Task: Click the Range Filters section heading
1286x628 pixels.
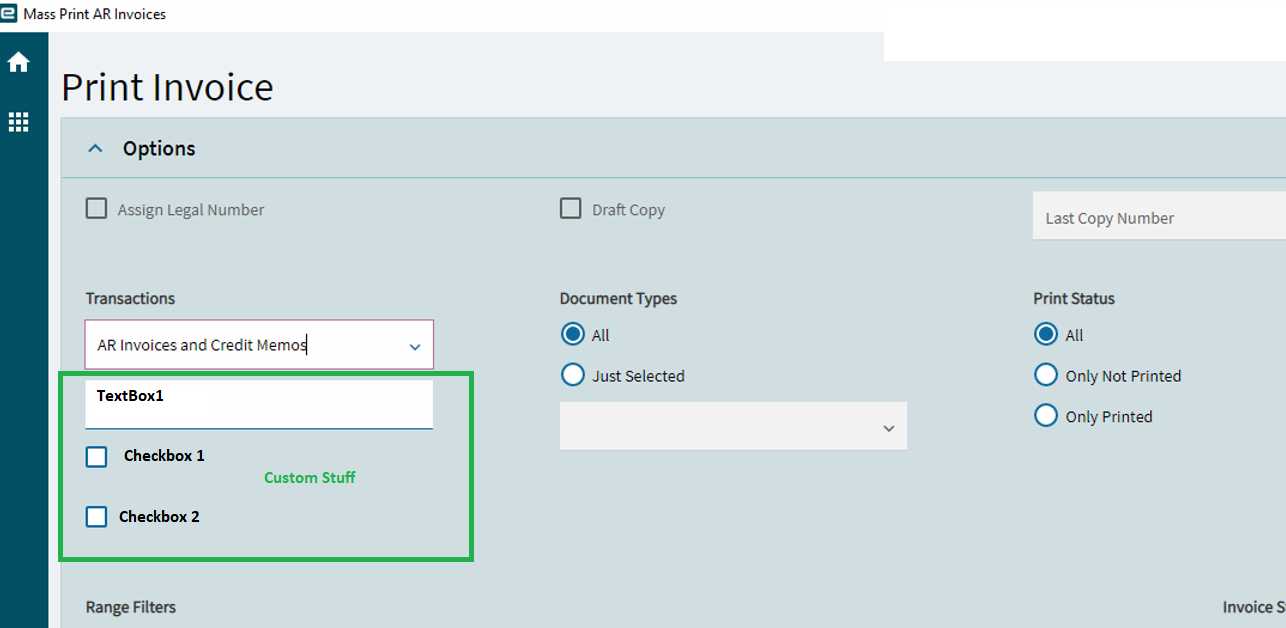Action: (132, 607)
